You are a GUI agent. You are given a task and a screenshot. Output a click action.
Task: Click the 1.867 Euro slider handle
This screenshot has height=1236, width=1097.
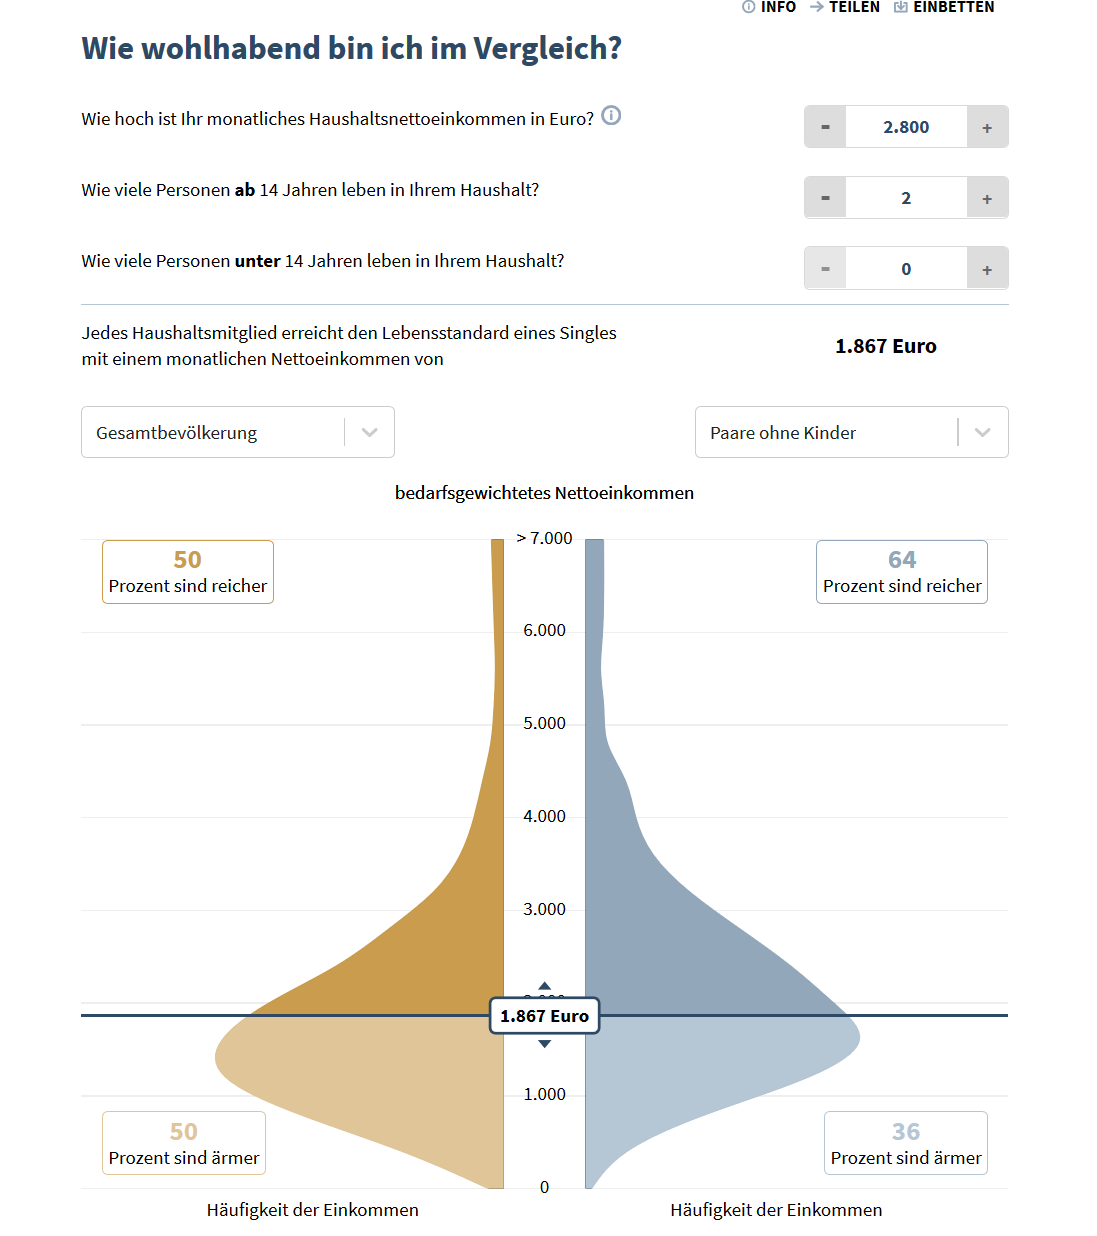click(545, 1016)
